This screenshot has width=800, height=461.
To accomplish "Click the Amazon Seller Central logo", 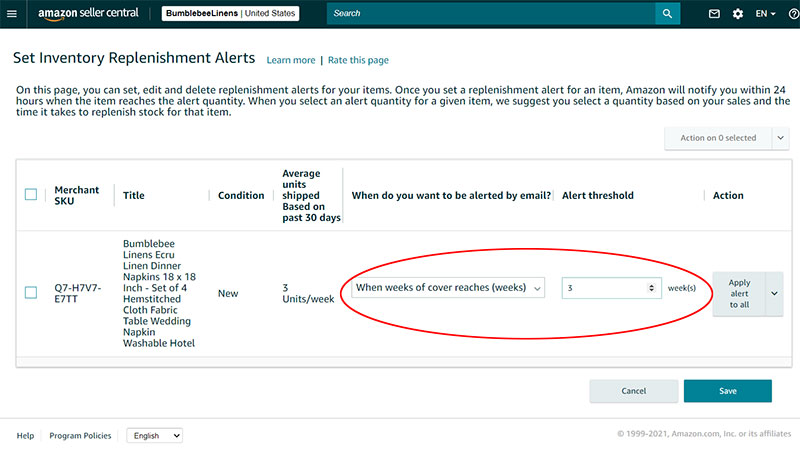I will (x=88, y=14).
